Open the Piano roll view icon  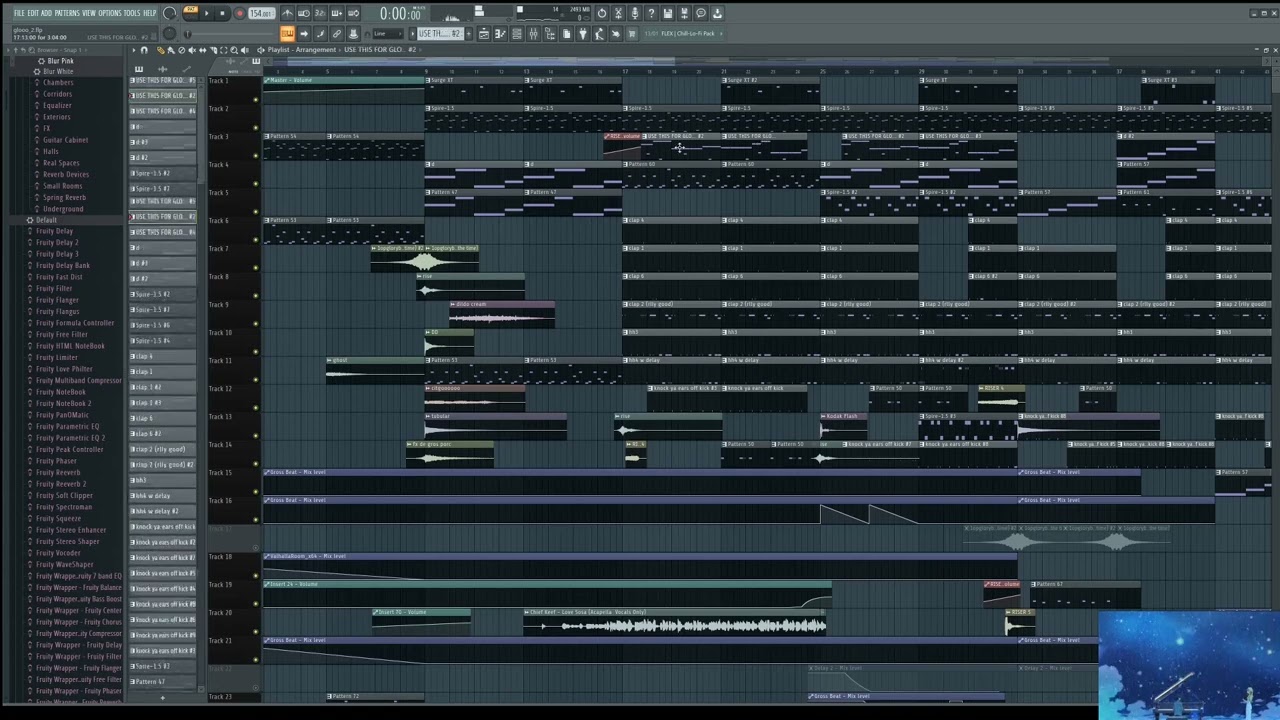coord(500,33)
